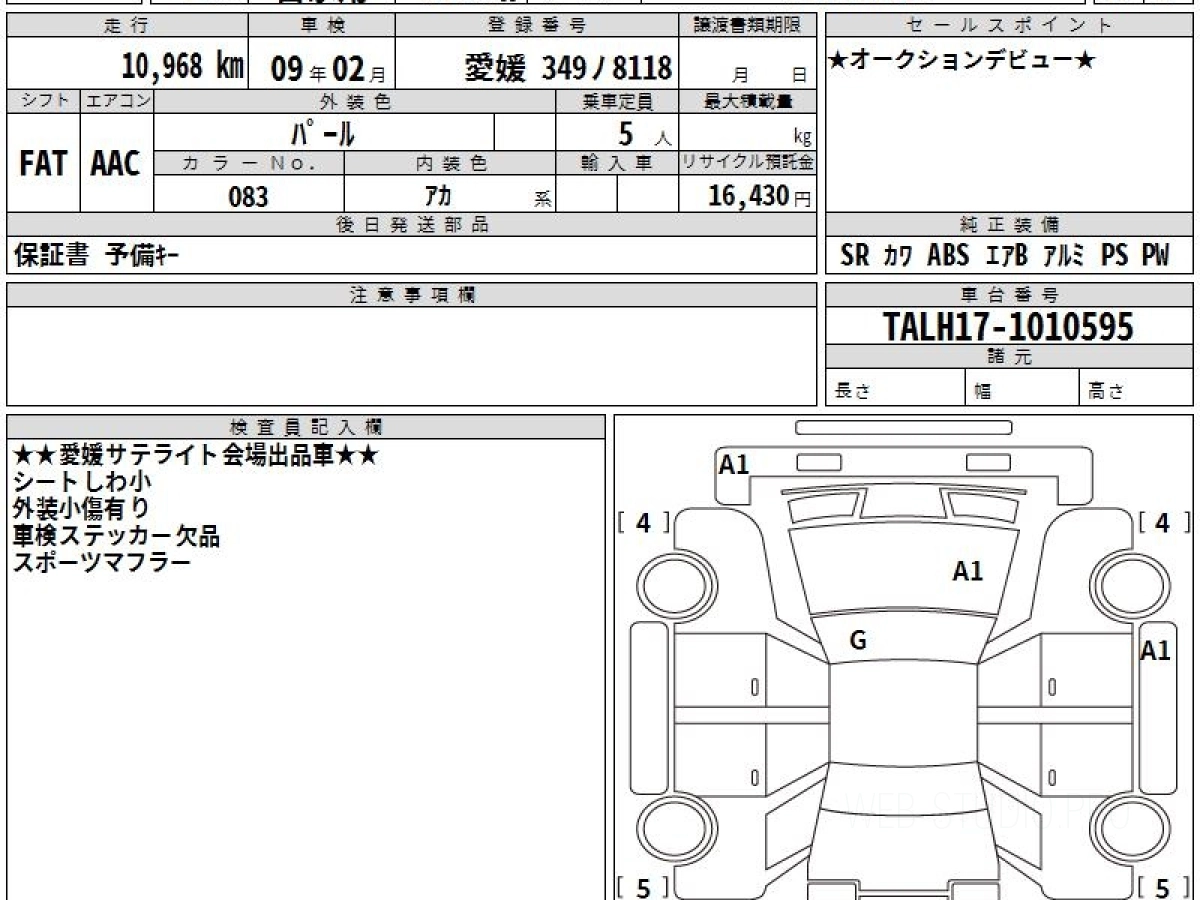1200x900 pixels.
Task: Select registration number 愛媛 349ノ8118
Action: point(568,68)
